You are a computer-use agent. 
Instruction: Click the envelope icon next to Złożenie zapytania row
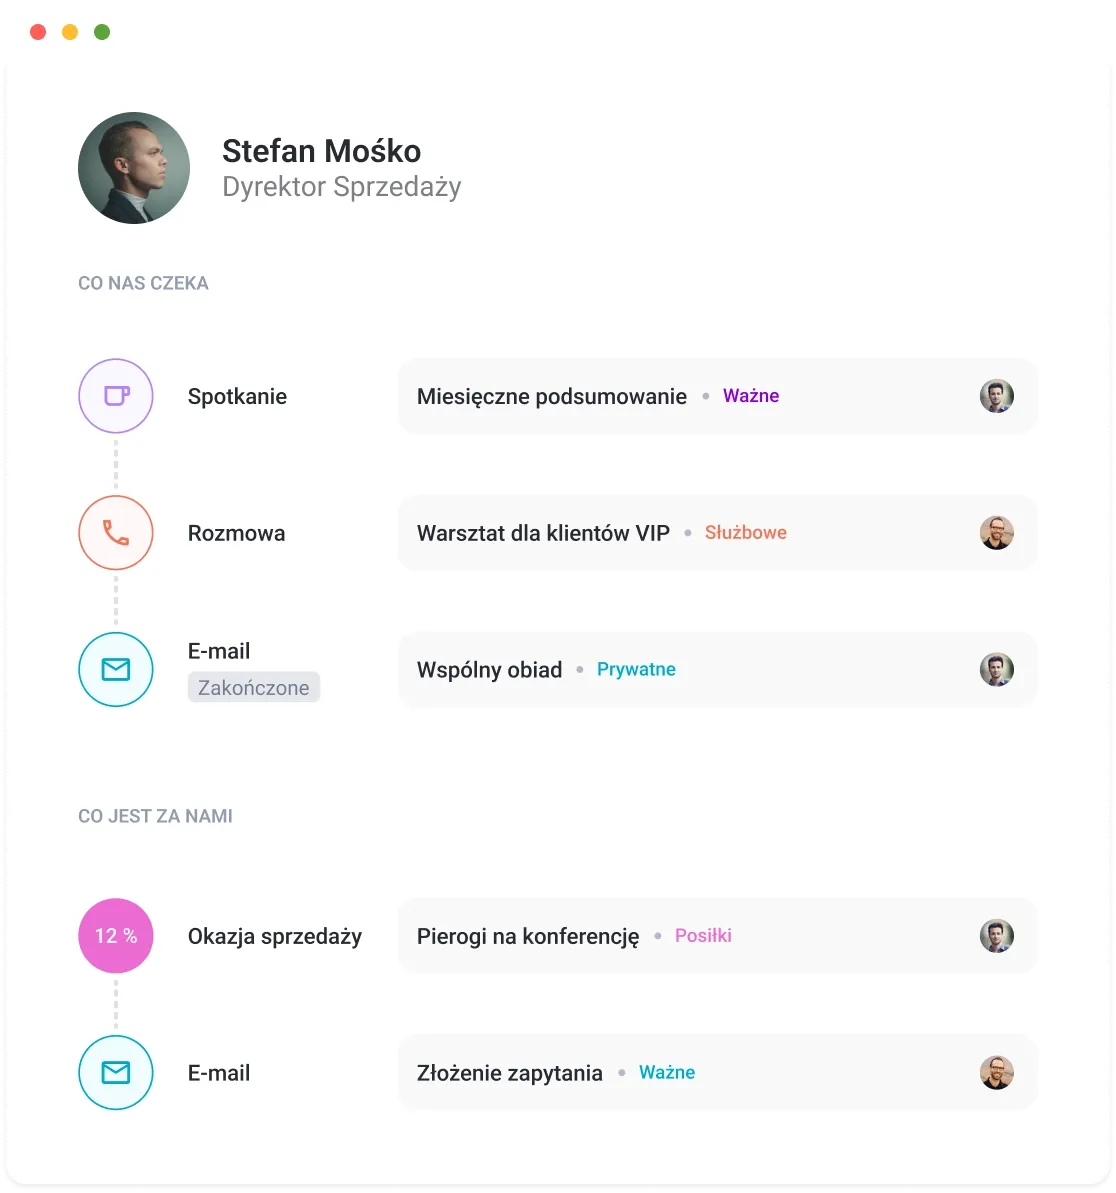tap(115, 1072)
